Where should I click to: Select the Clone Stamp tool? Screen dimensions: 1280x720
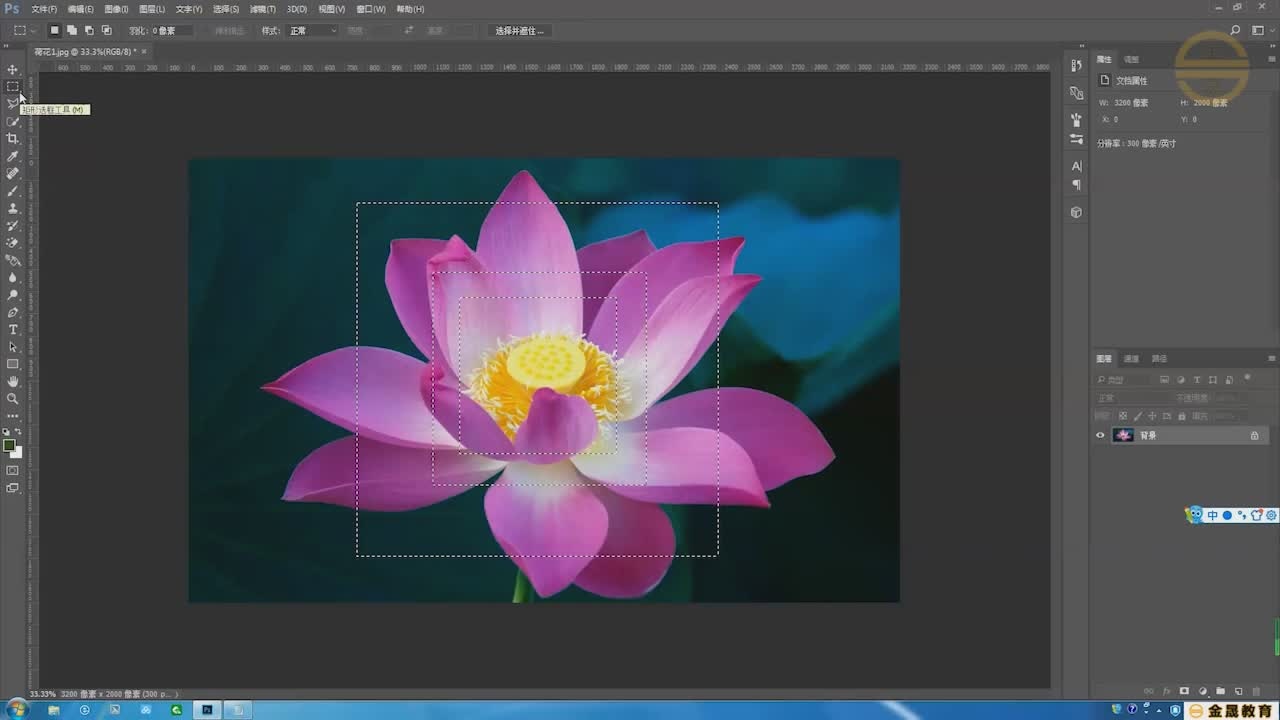tap(13, 208)
